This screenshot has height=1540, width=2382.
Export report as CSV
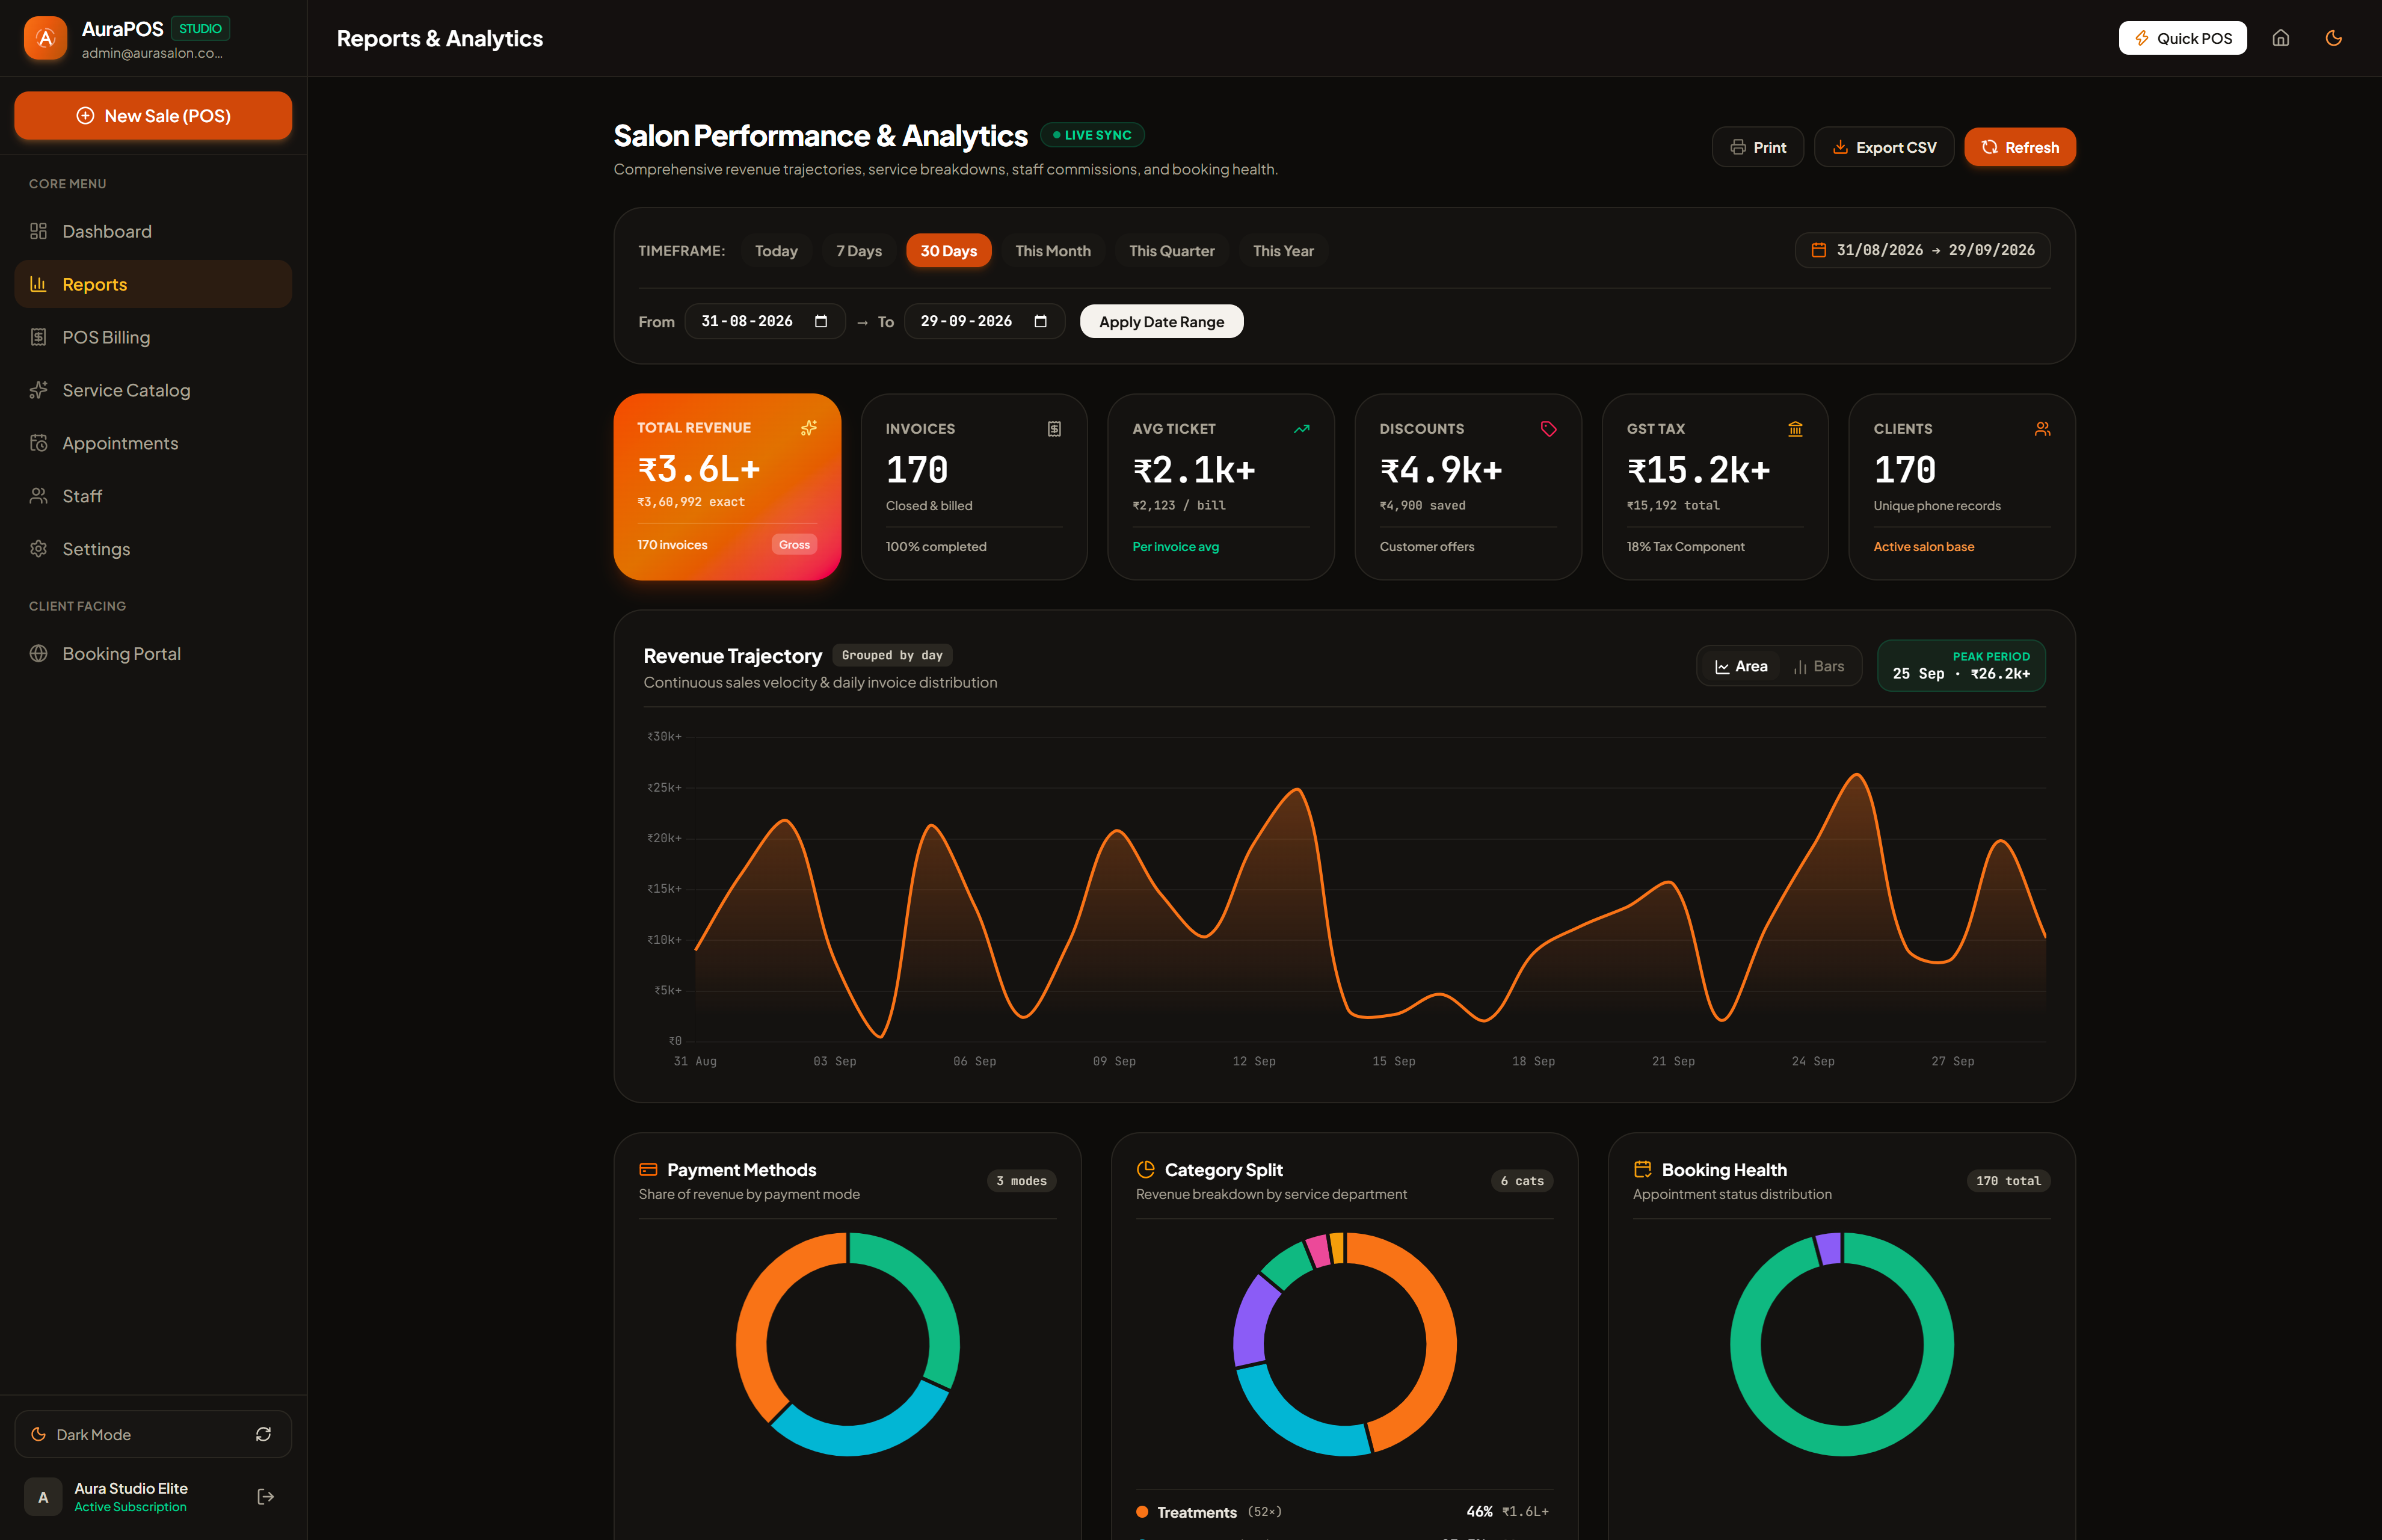1883,147
